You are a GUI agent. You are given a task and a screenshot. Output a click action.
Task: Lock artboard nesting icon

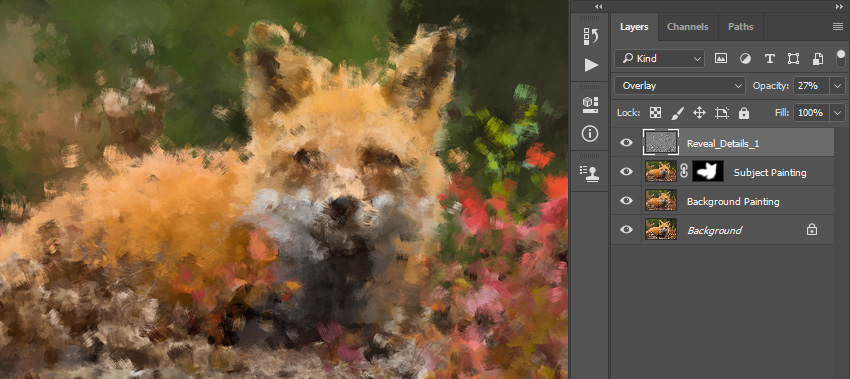722,113
